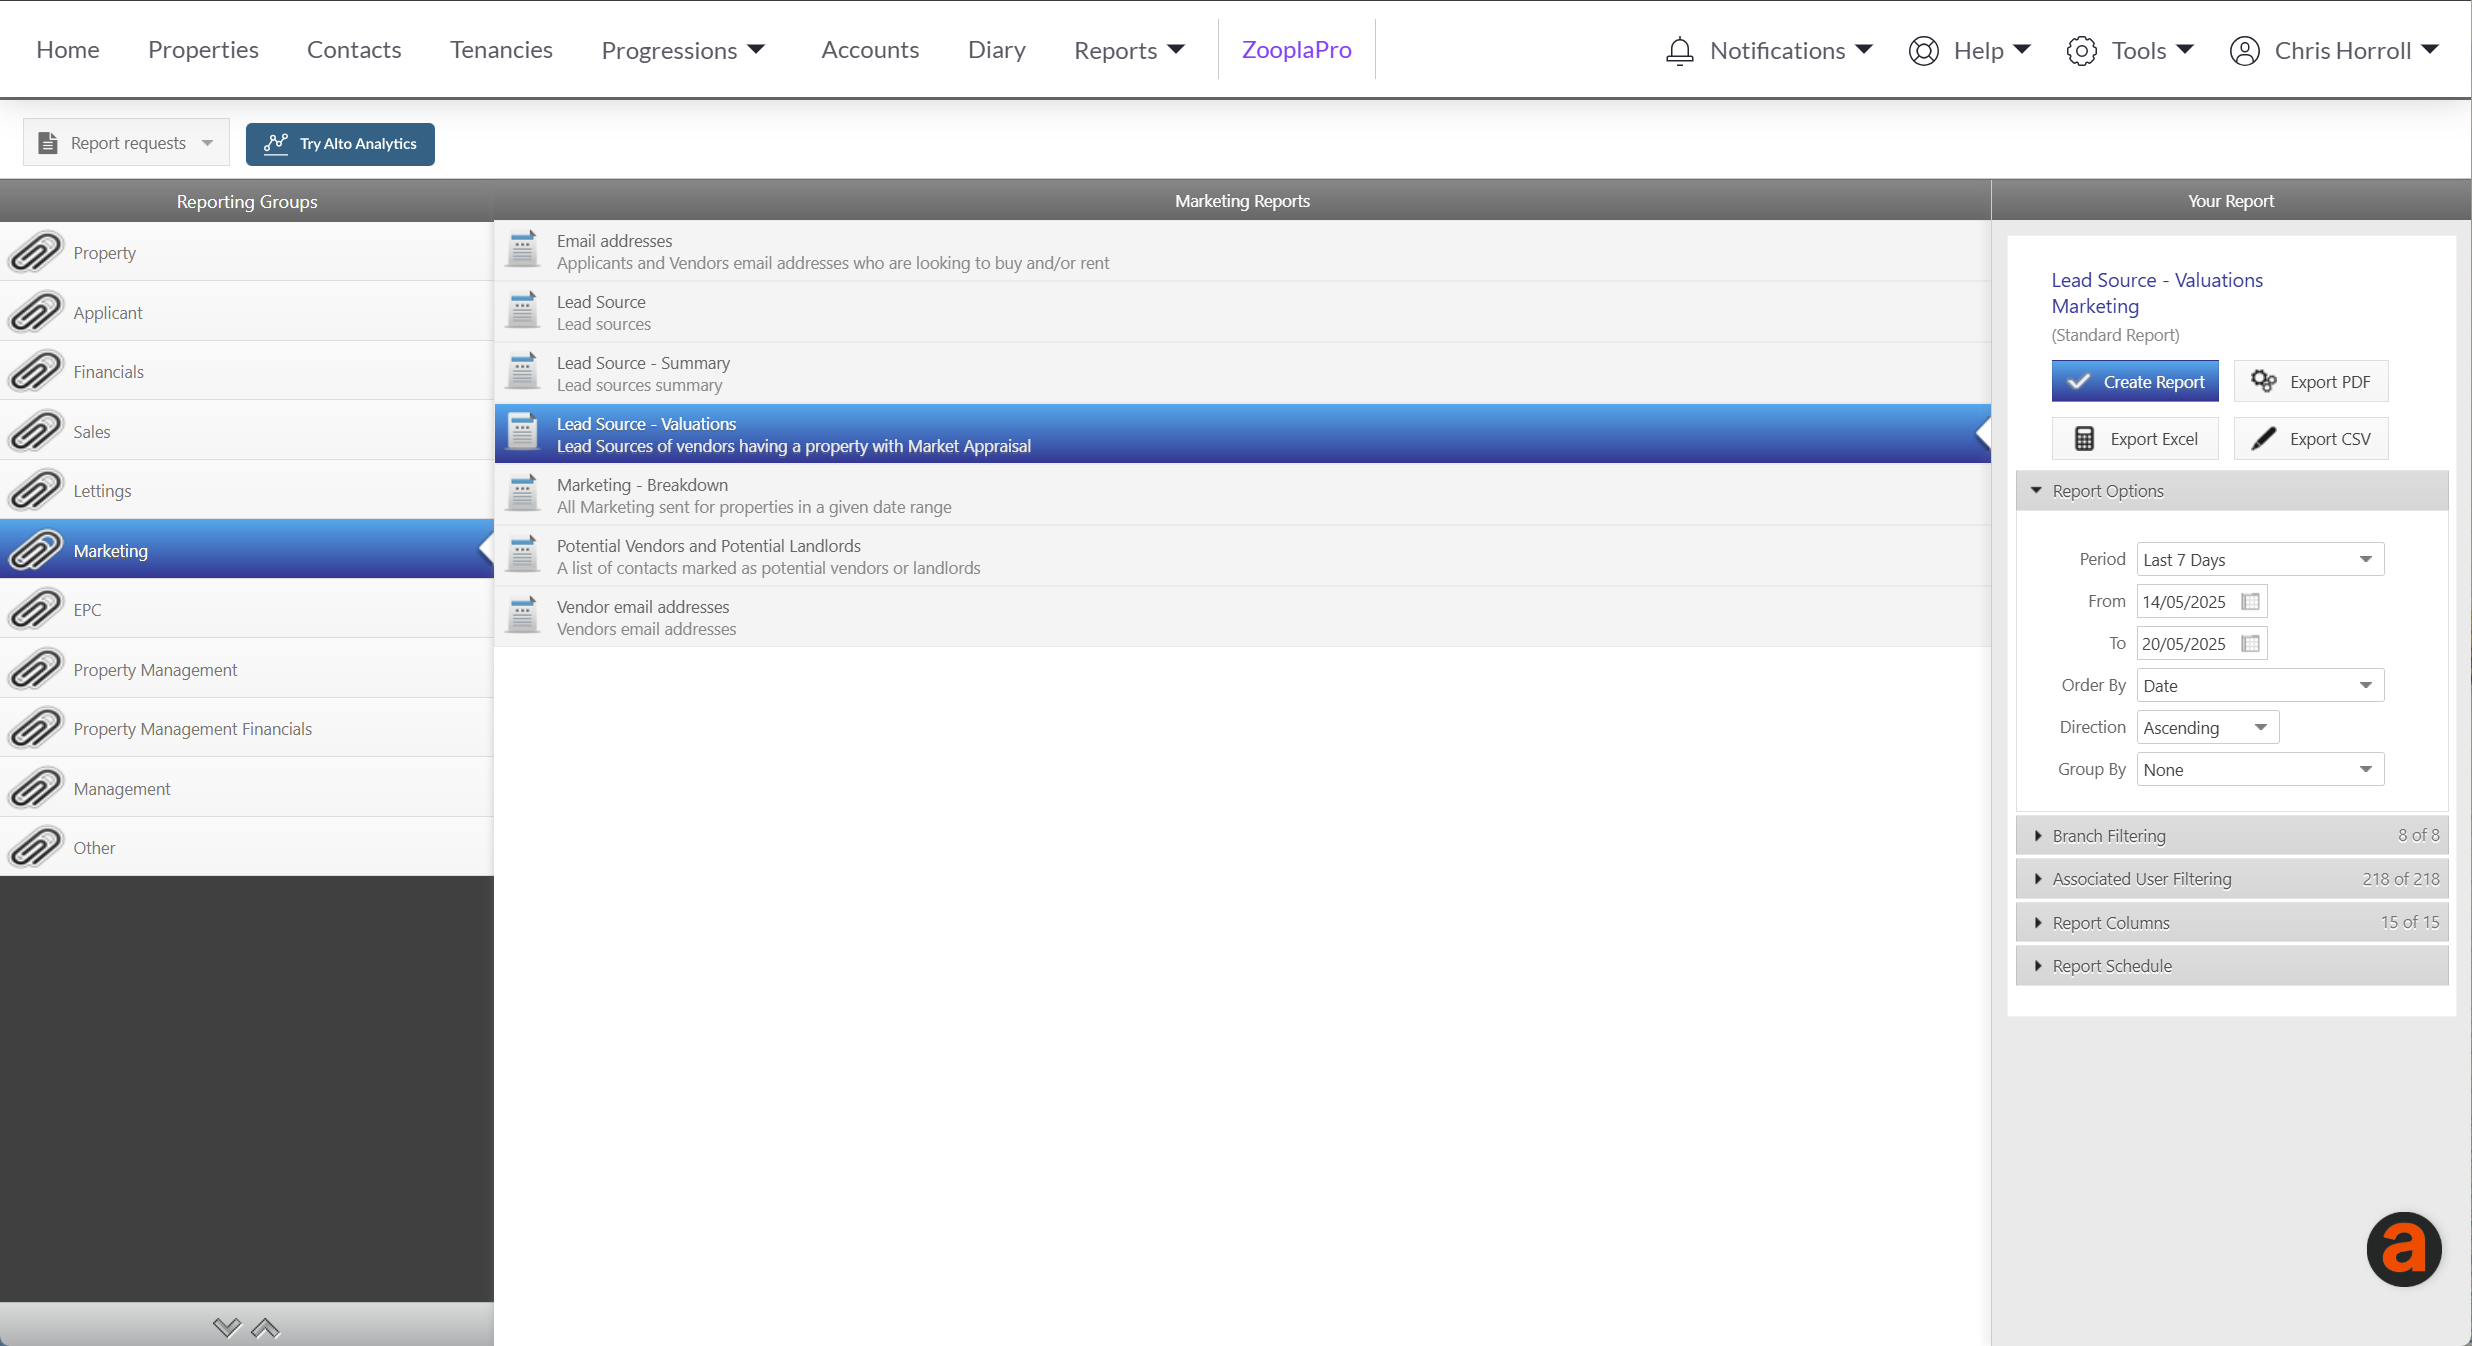Click the Help lifebuoy icon
Screen dimensions: 2472x1346
click(1923, 51)
